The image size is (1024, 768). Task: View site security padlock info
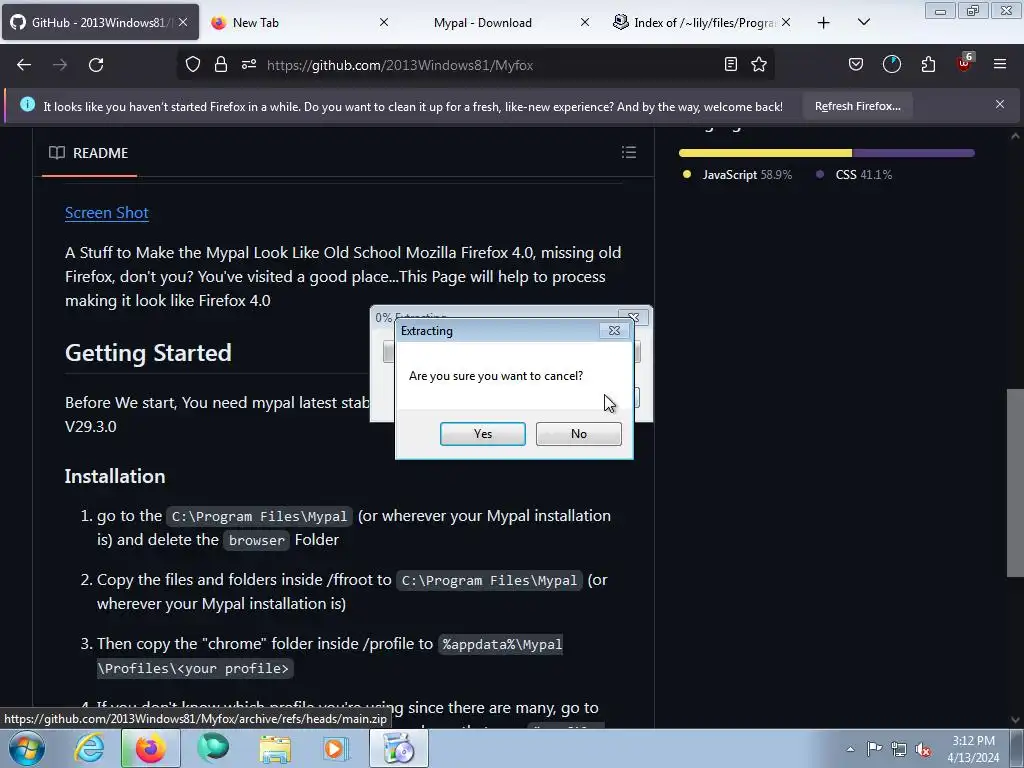coord(221,64)
